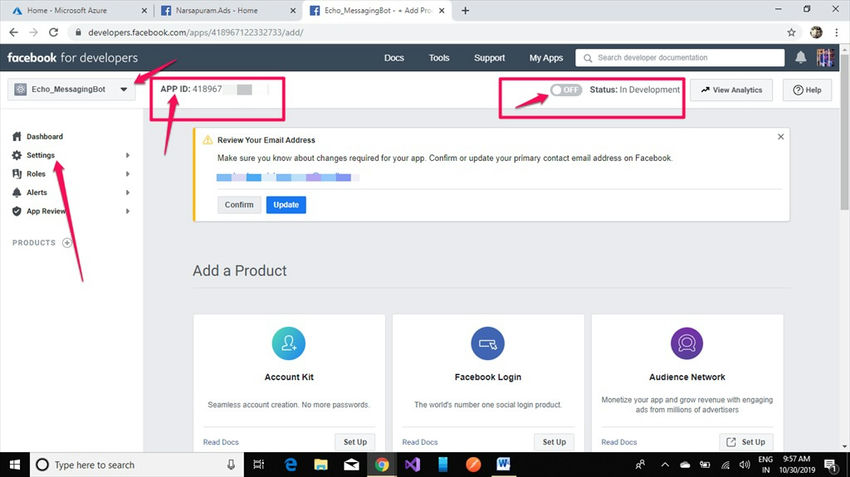Image resolution: width=850 pixels, height=477 pixels.
Task: Open Windows Start menu
Action: pos(15,465)
